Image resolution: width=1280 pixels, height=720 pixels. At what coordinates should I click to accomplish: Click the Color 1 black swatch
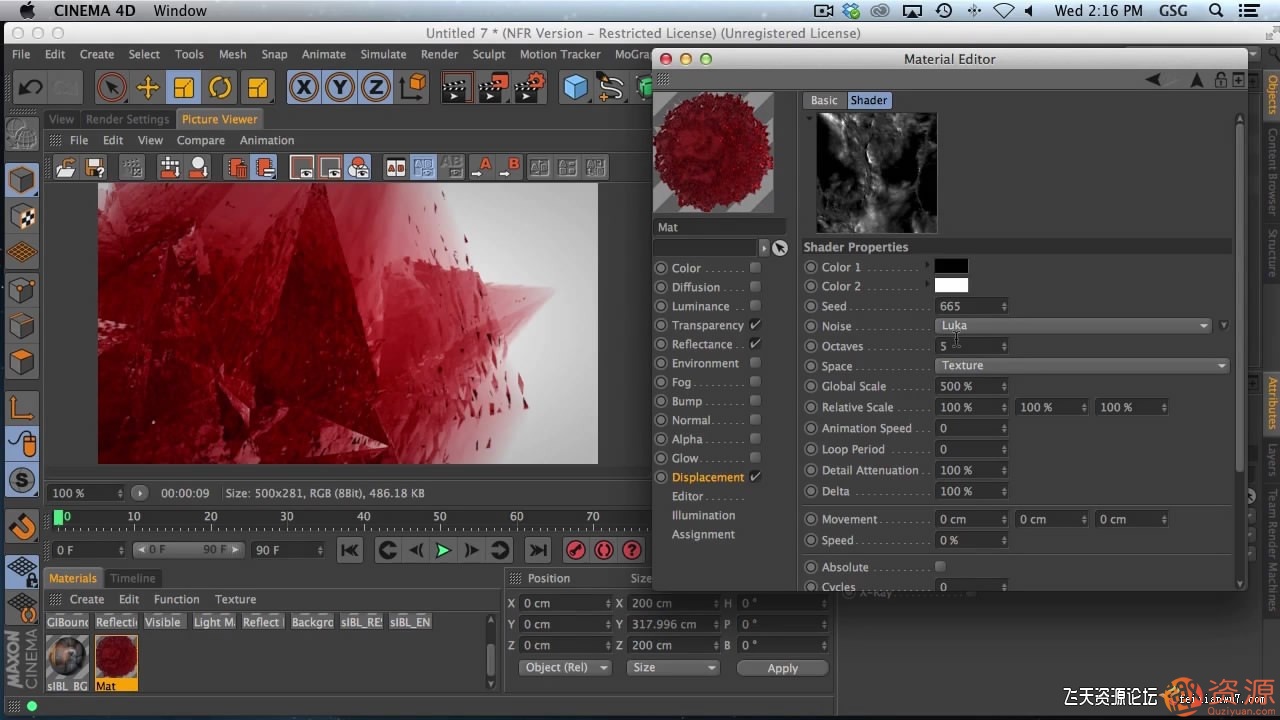[951, 266]
